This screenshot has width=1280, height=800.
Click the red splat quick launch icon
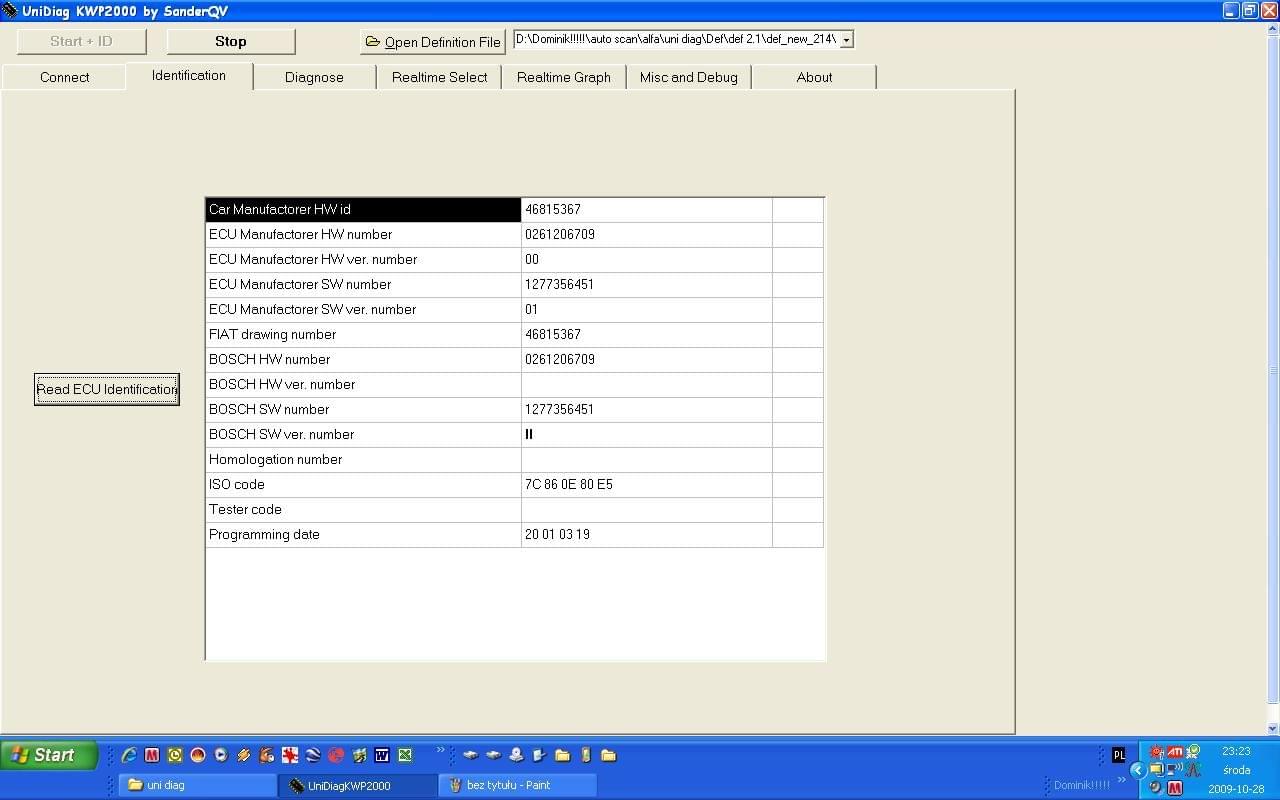click(x=290, y=755)
